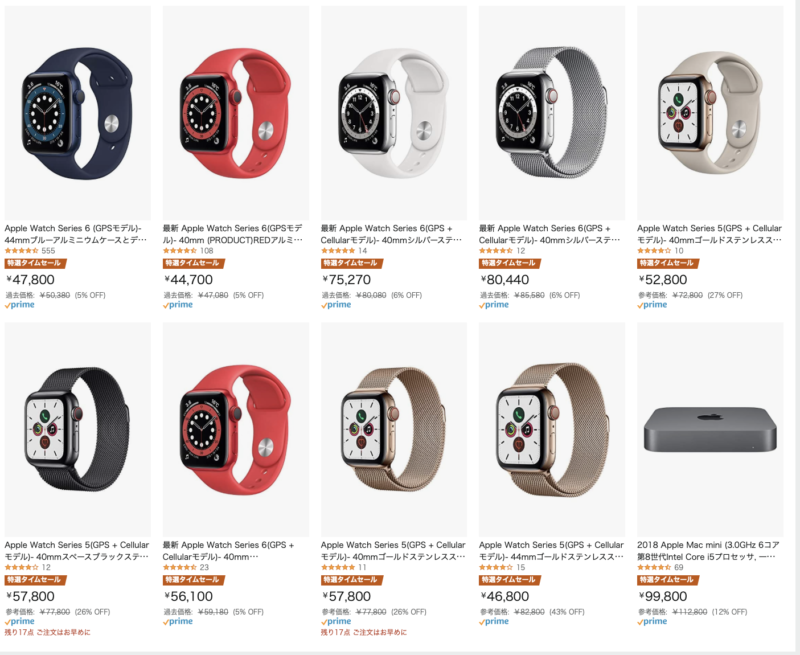The height and width of the screenshot is (655, 800).
Task: Open the white sport band Series 6 image
Action: tap(394, 113)
